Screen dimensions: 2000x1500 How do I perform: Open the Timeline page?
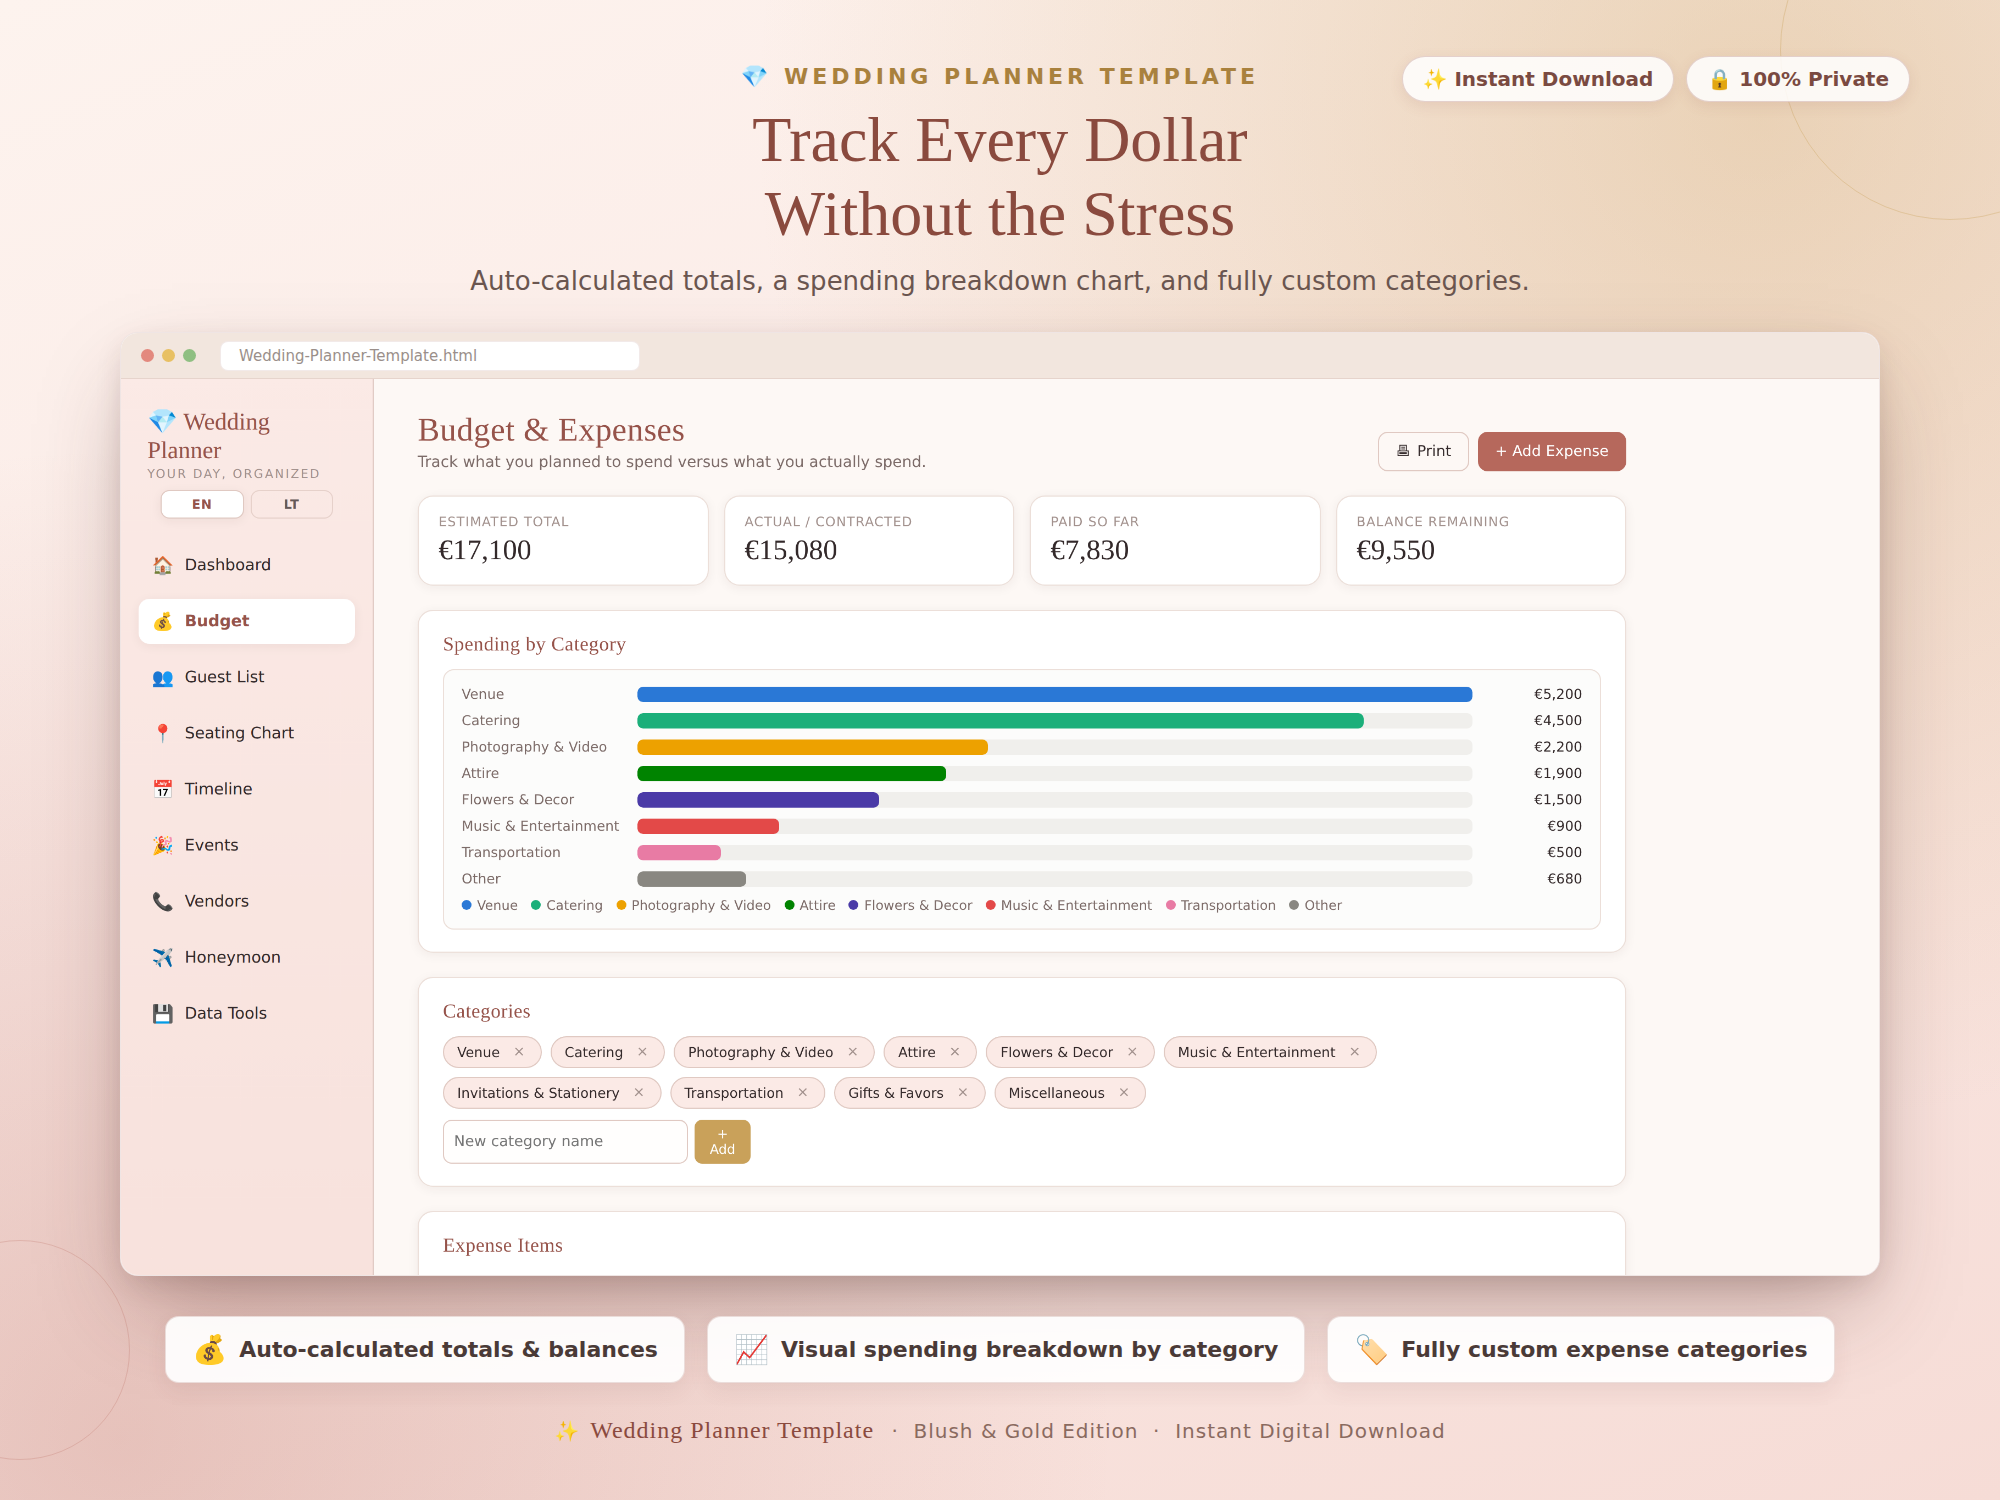[x=246, y=789]
